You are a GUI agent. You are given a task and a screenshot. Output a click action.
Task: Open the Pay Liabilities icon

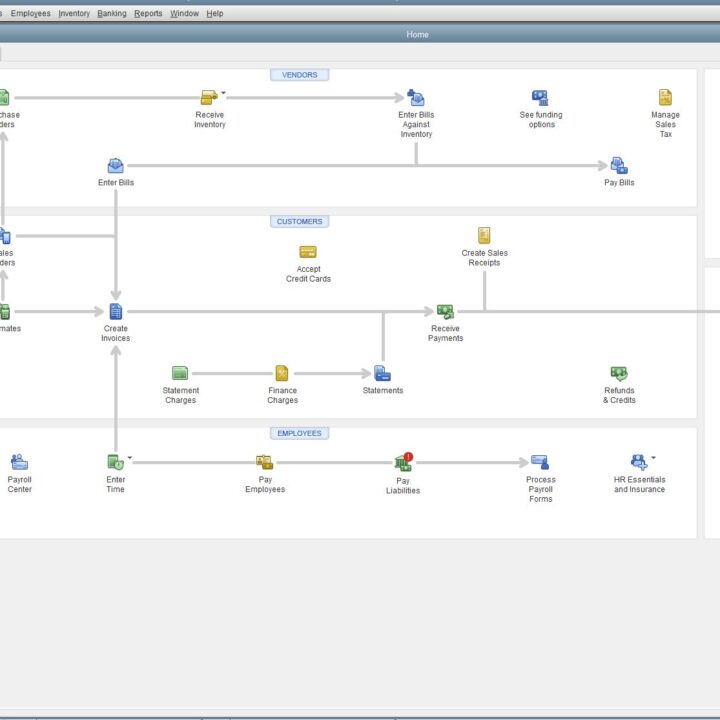tap(403, 463)
